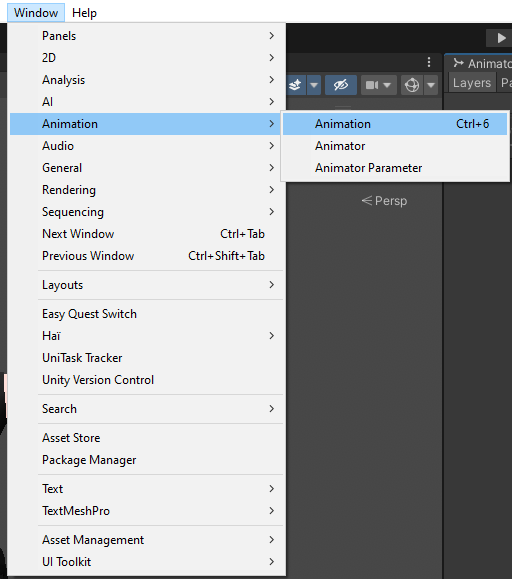
Task: Toggle scene effects (skybox/fx) button
Action: [x=295, y=85]
